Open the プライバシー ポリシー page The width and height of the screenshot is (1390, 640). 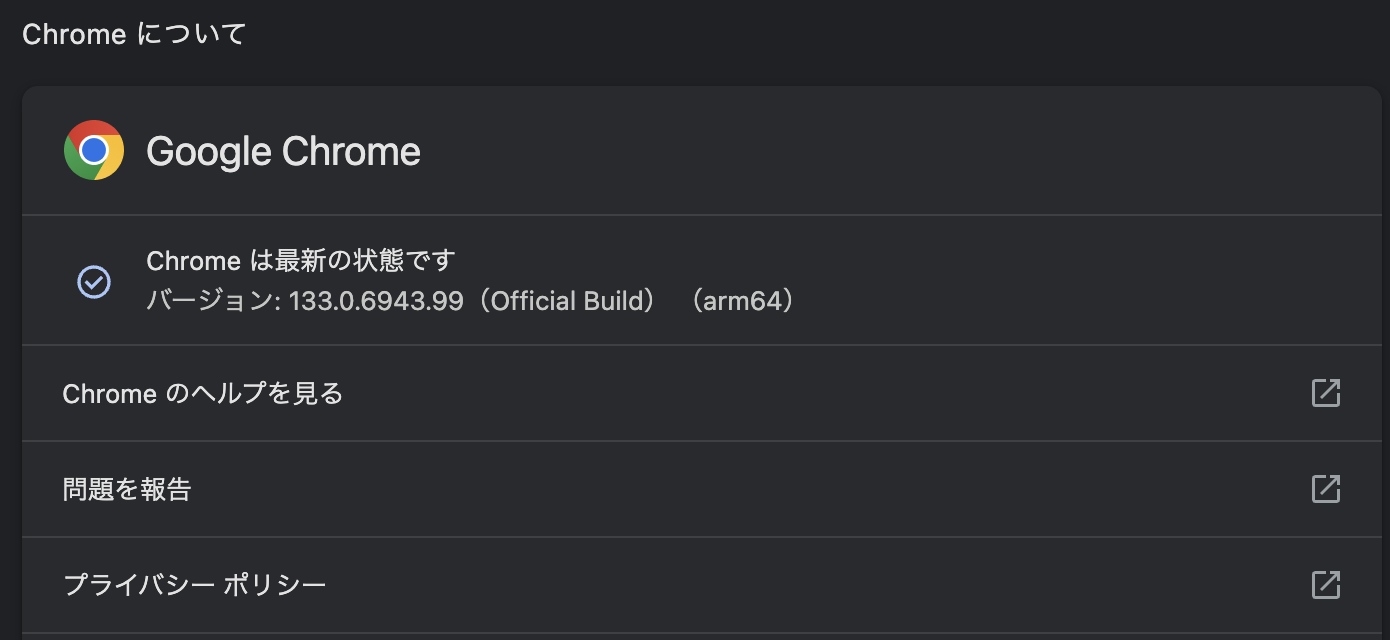coord(195,585)
